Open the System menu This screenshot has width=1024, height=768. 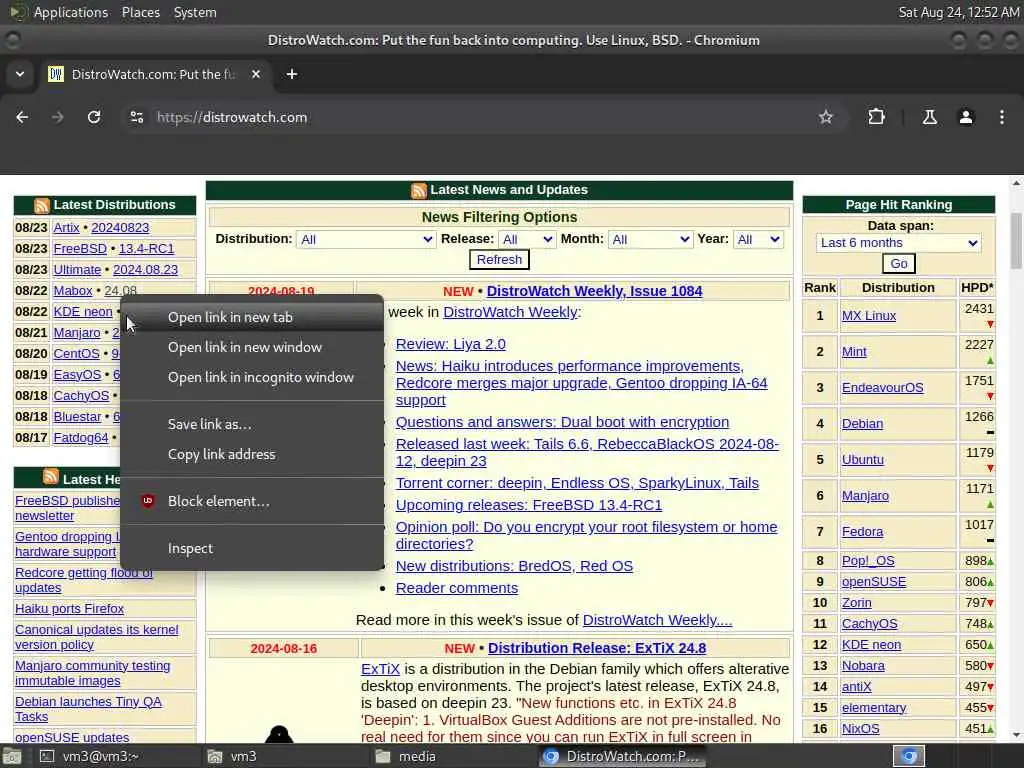(195, 12)
